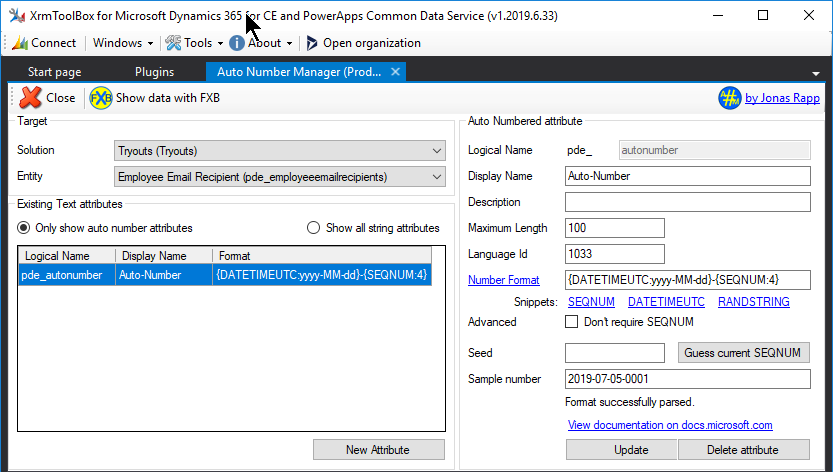Click the Close toolbar button label

61,98
